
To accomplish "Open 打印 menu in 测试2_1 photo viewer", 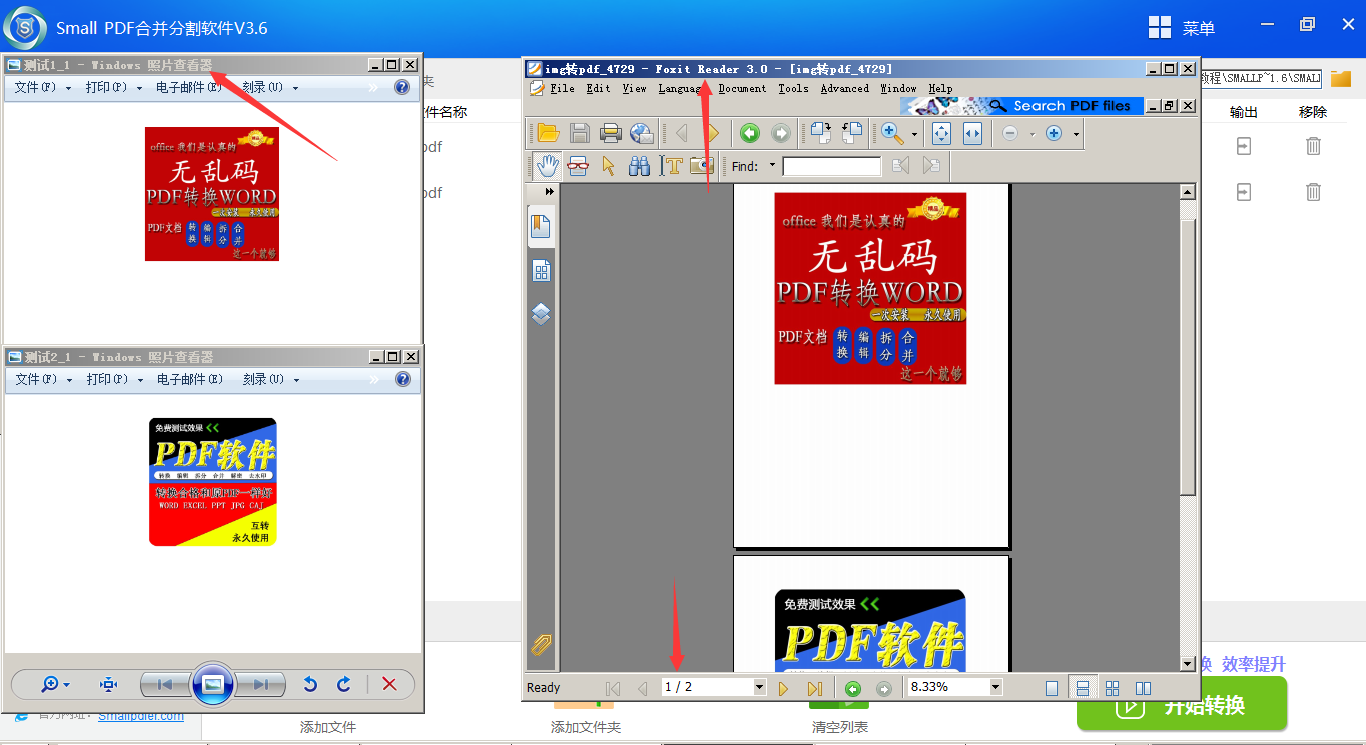I will [113, 379].
